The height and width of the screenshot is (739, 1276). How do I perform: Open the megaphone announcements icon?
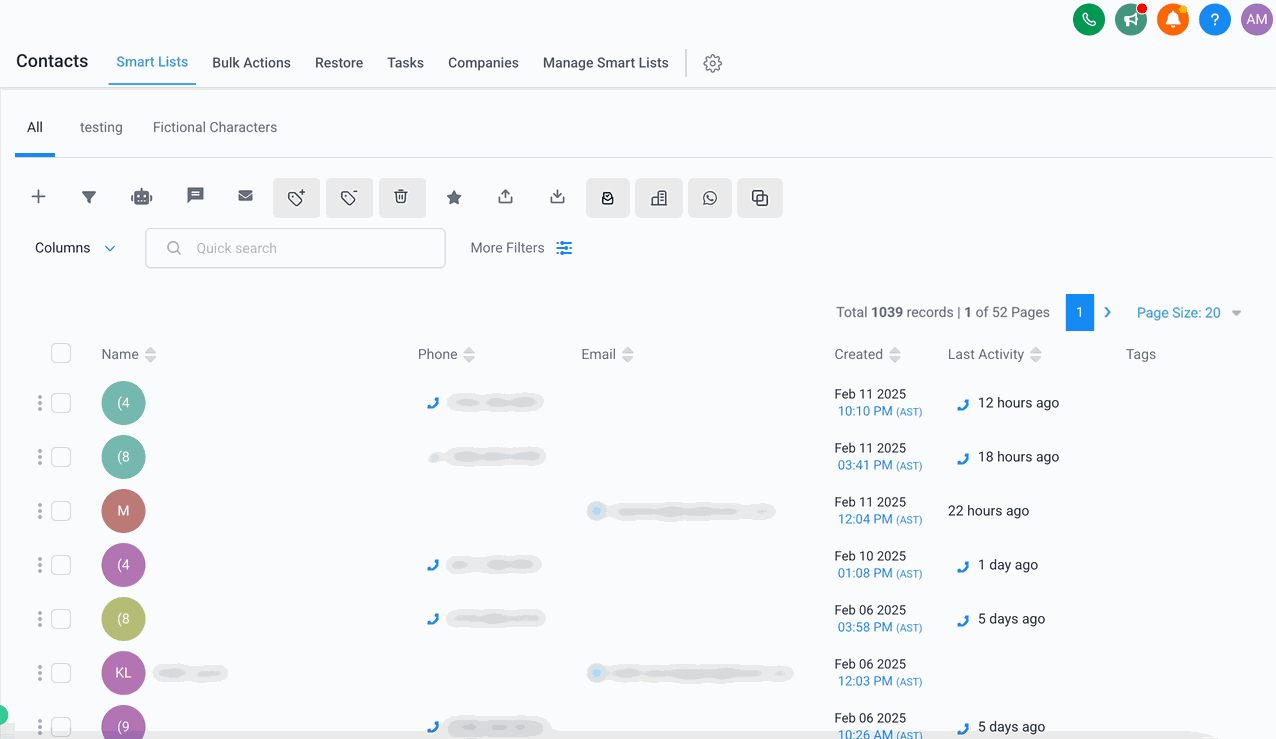pyautogui.click(x=1131, y=19)
